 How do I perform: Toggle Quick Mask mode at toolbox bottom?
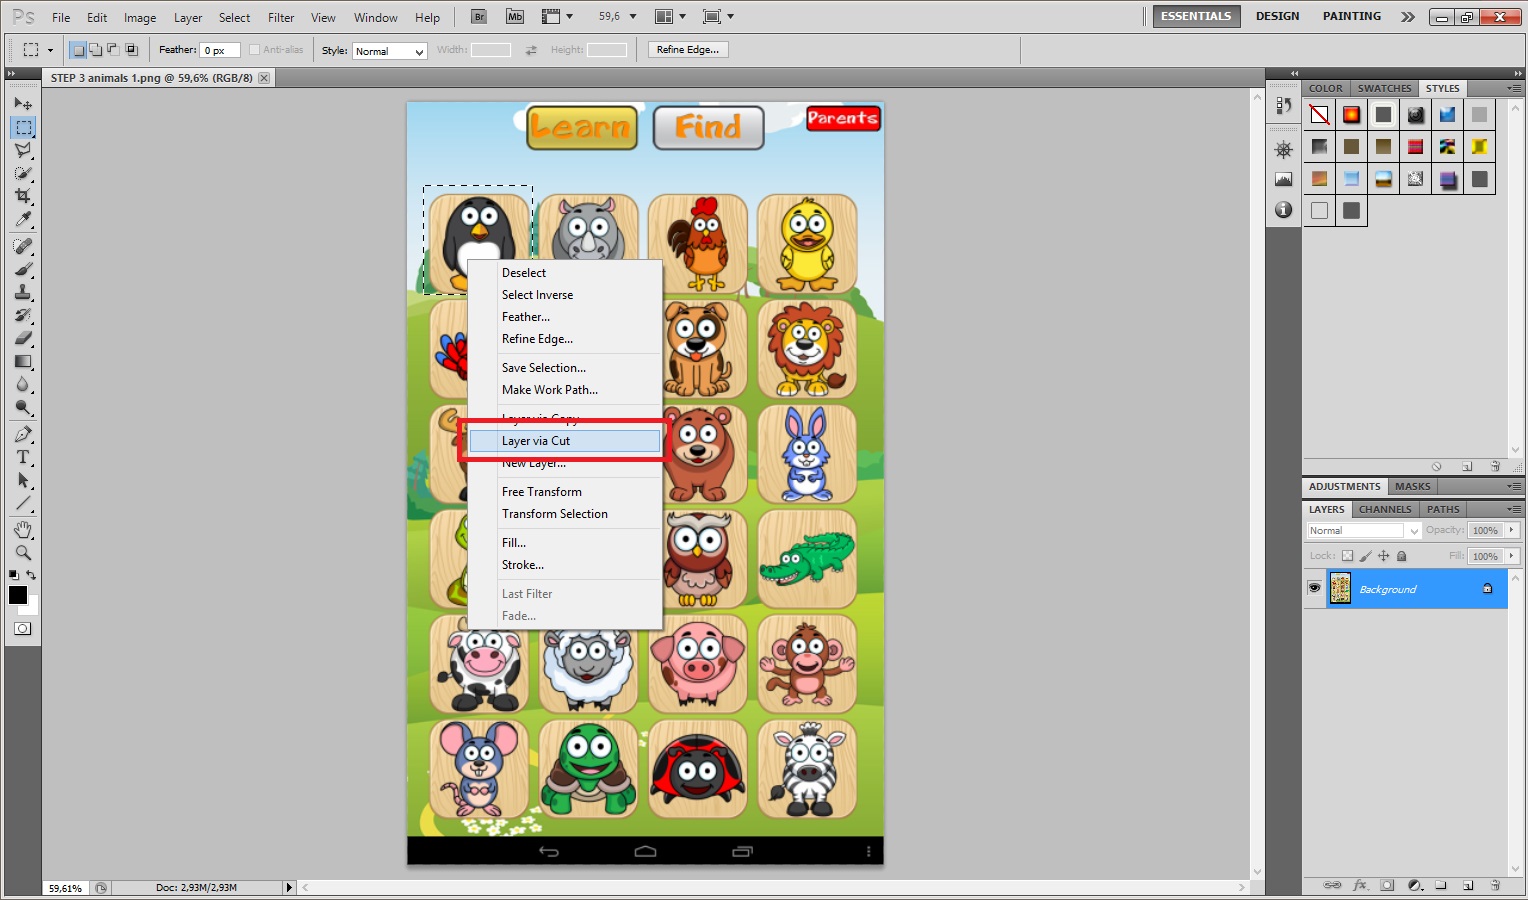[x=23, y=629]
